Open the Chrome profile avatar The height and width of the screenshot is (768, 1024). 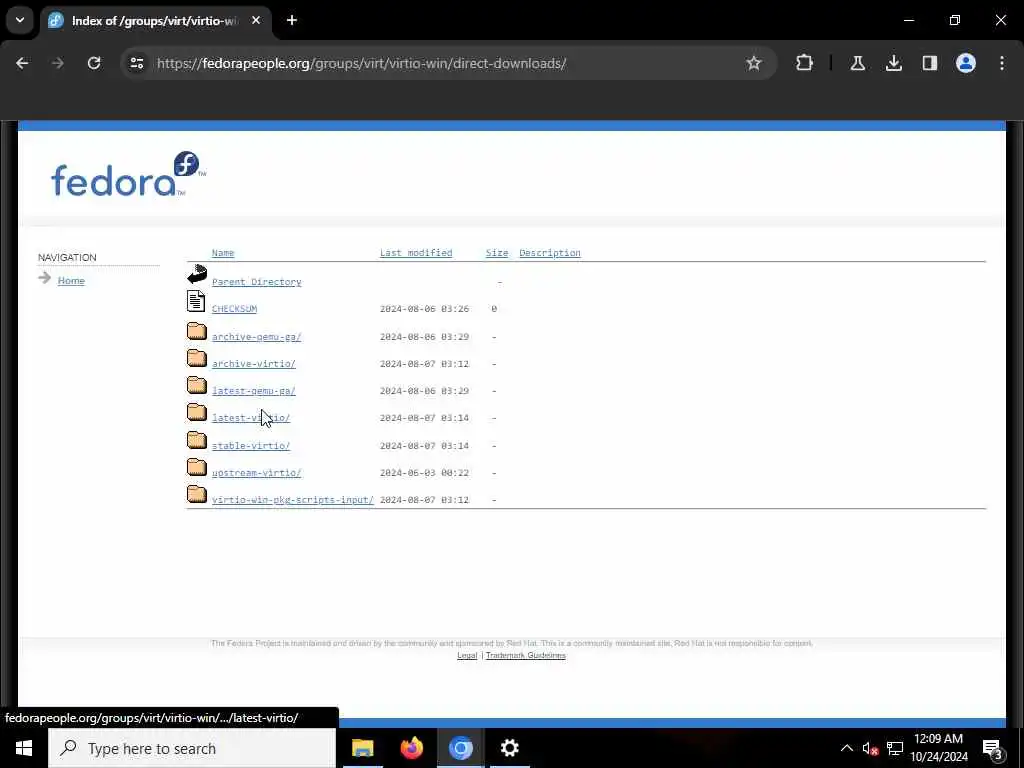click(x=966, y=63)
